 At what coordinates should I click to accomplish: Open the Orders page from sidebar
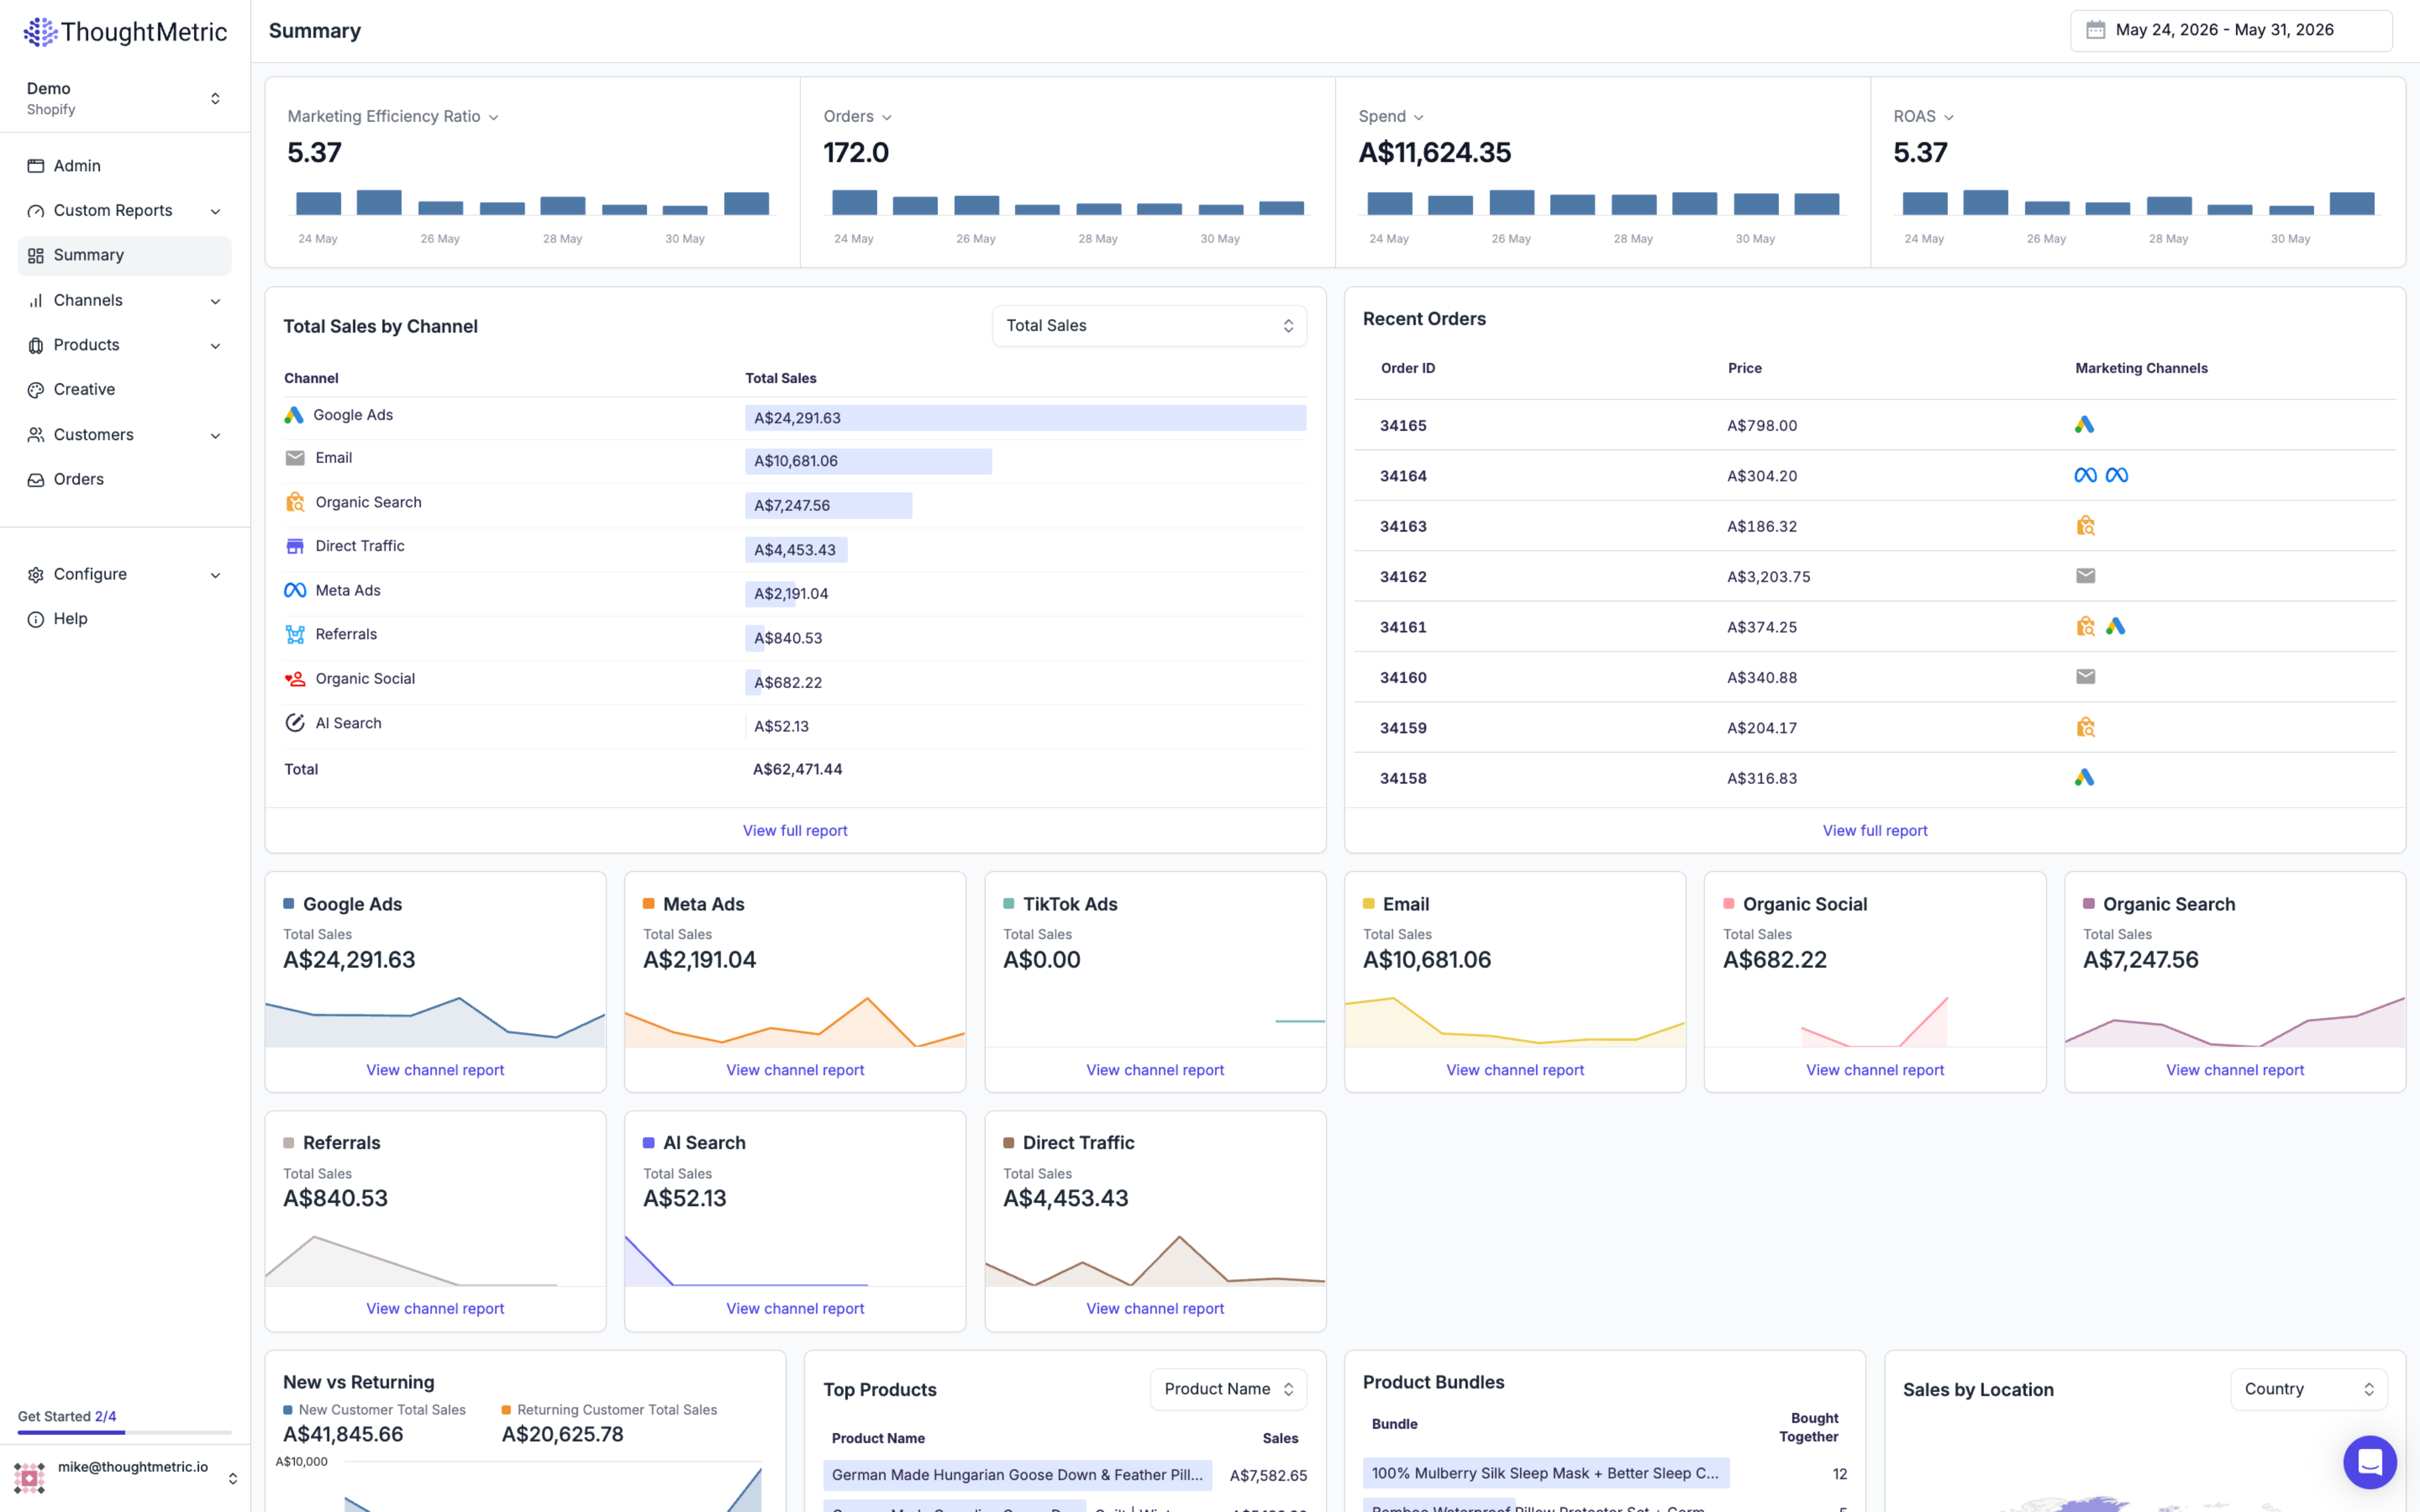(x=124, y=480)
